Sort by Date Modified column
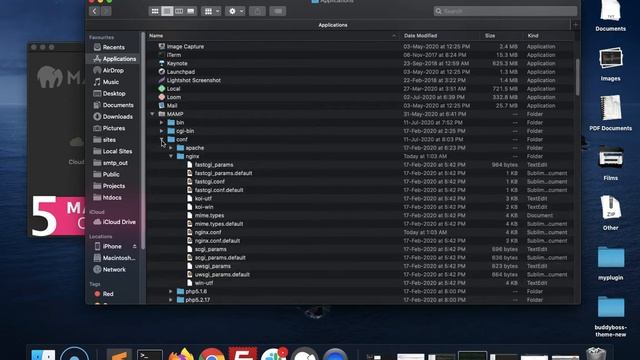The image size is (640, 360). click(x=440, y=36)
